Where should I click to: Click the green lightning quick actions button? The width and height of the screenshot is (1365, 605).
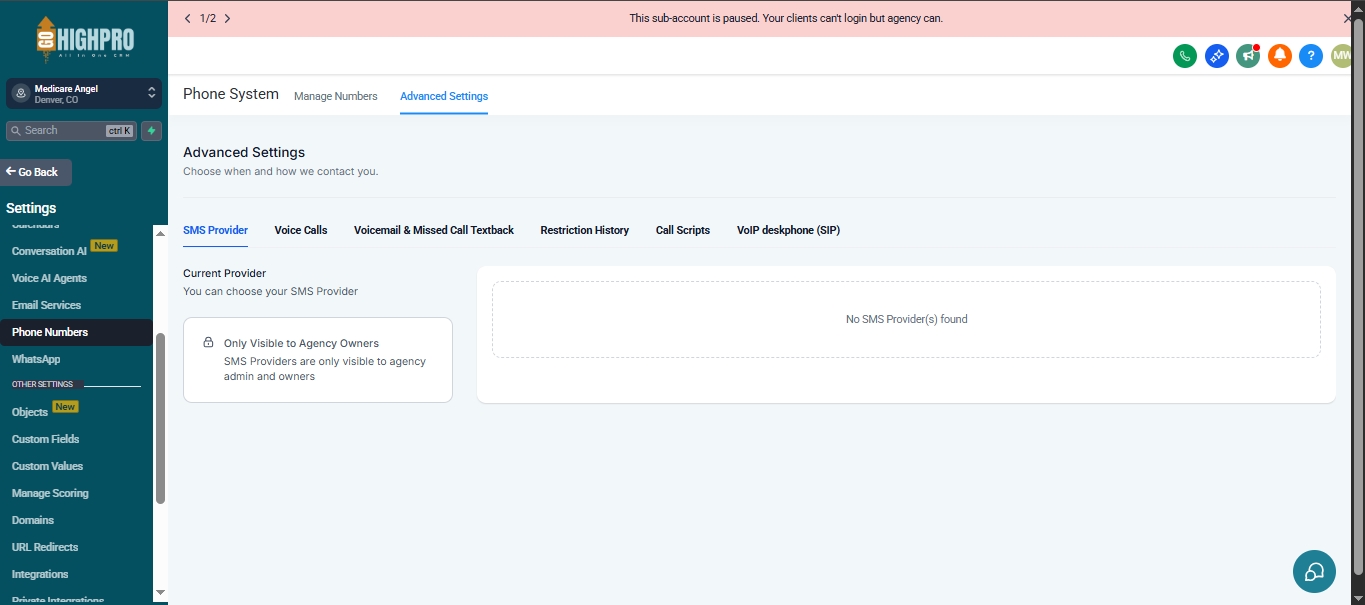[x=151, y=130]
